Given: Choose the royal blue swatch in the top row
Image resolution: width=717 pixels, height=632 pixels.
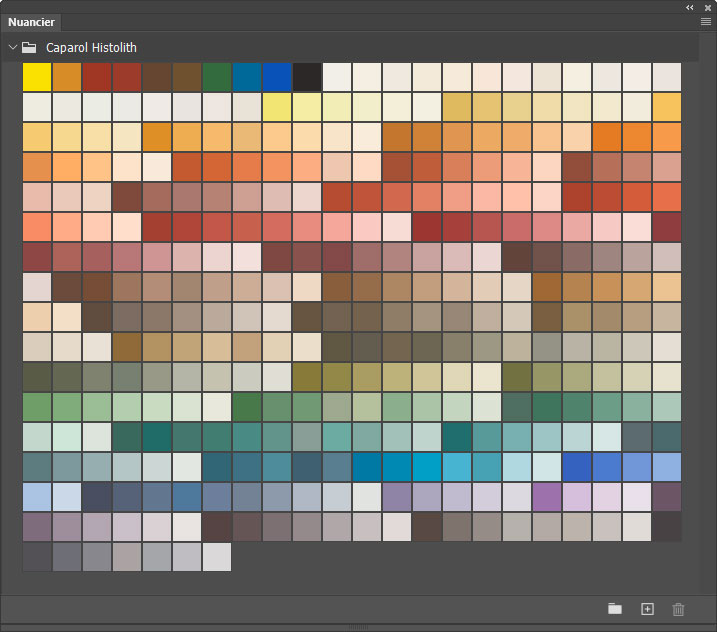Looking at the screenshot, I should pos(277,77).
